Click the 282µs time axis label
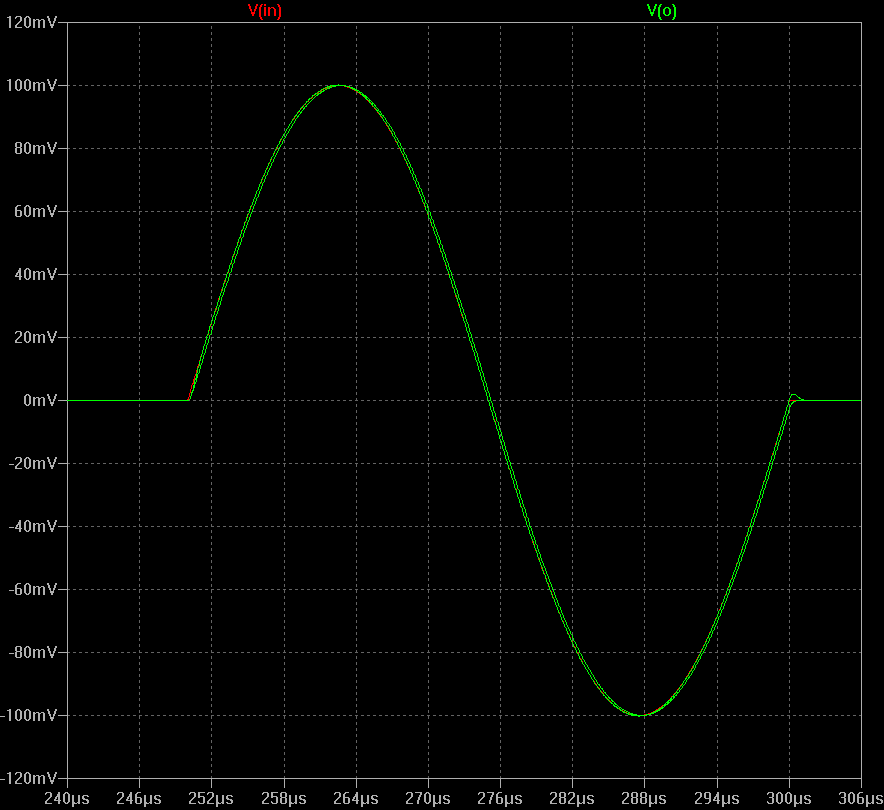The height and width of the screenshot is (810, 884). pyautogui.click(x=572, y=799)
